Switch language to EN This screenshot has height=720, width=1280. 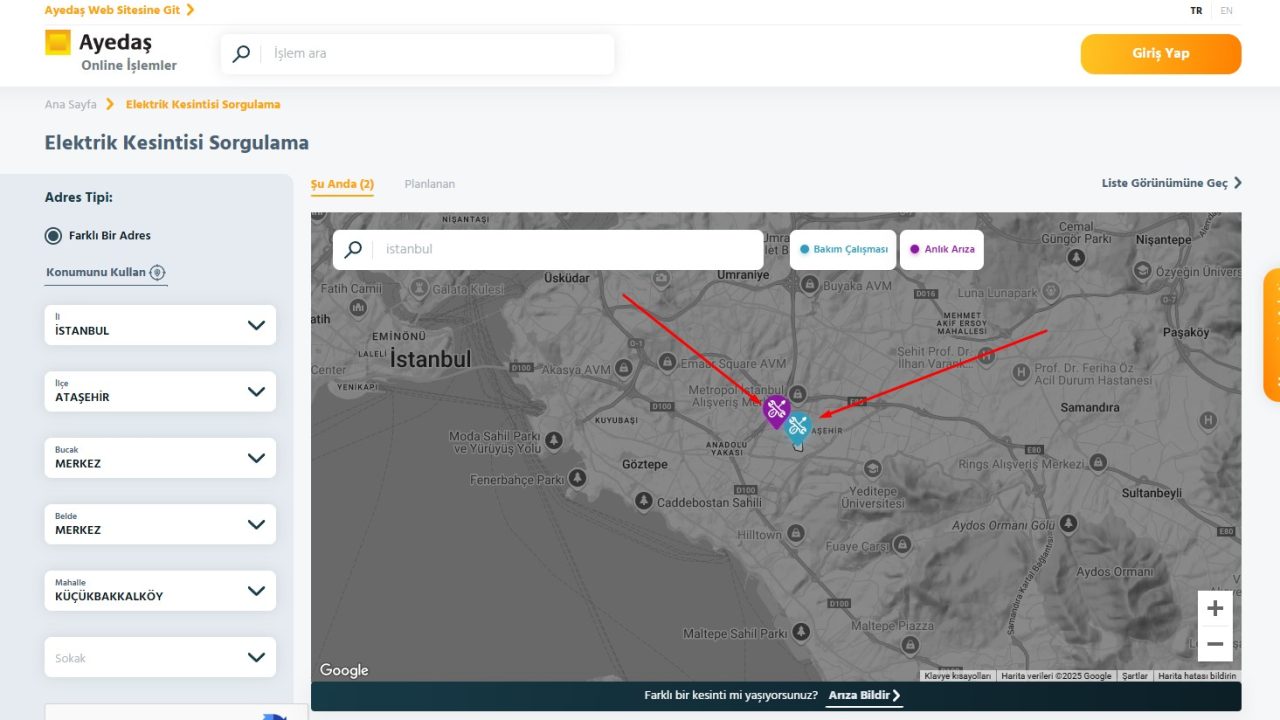(x=1226, y=11)
